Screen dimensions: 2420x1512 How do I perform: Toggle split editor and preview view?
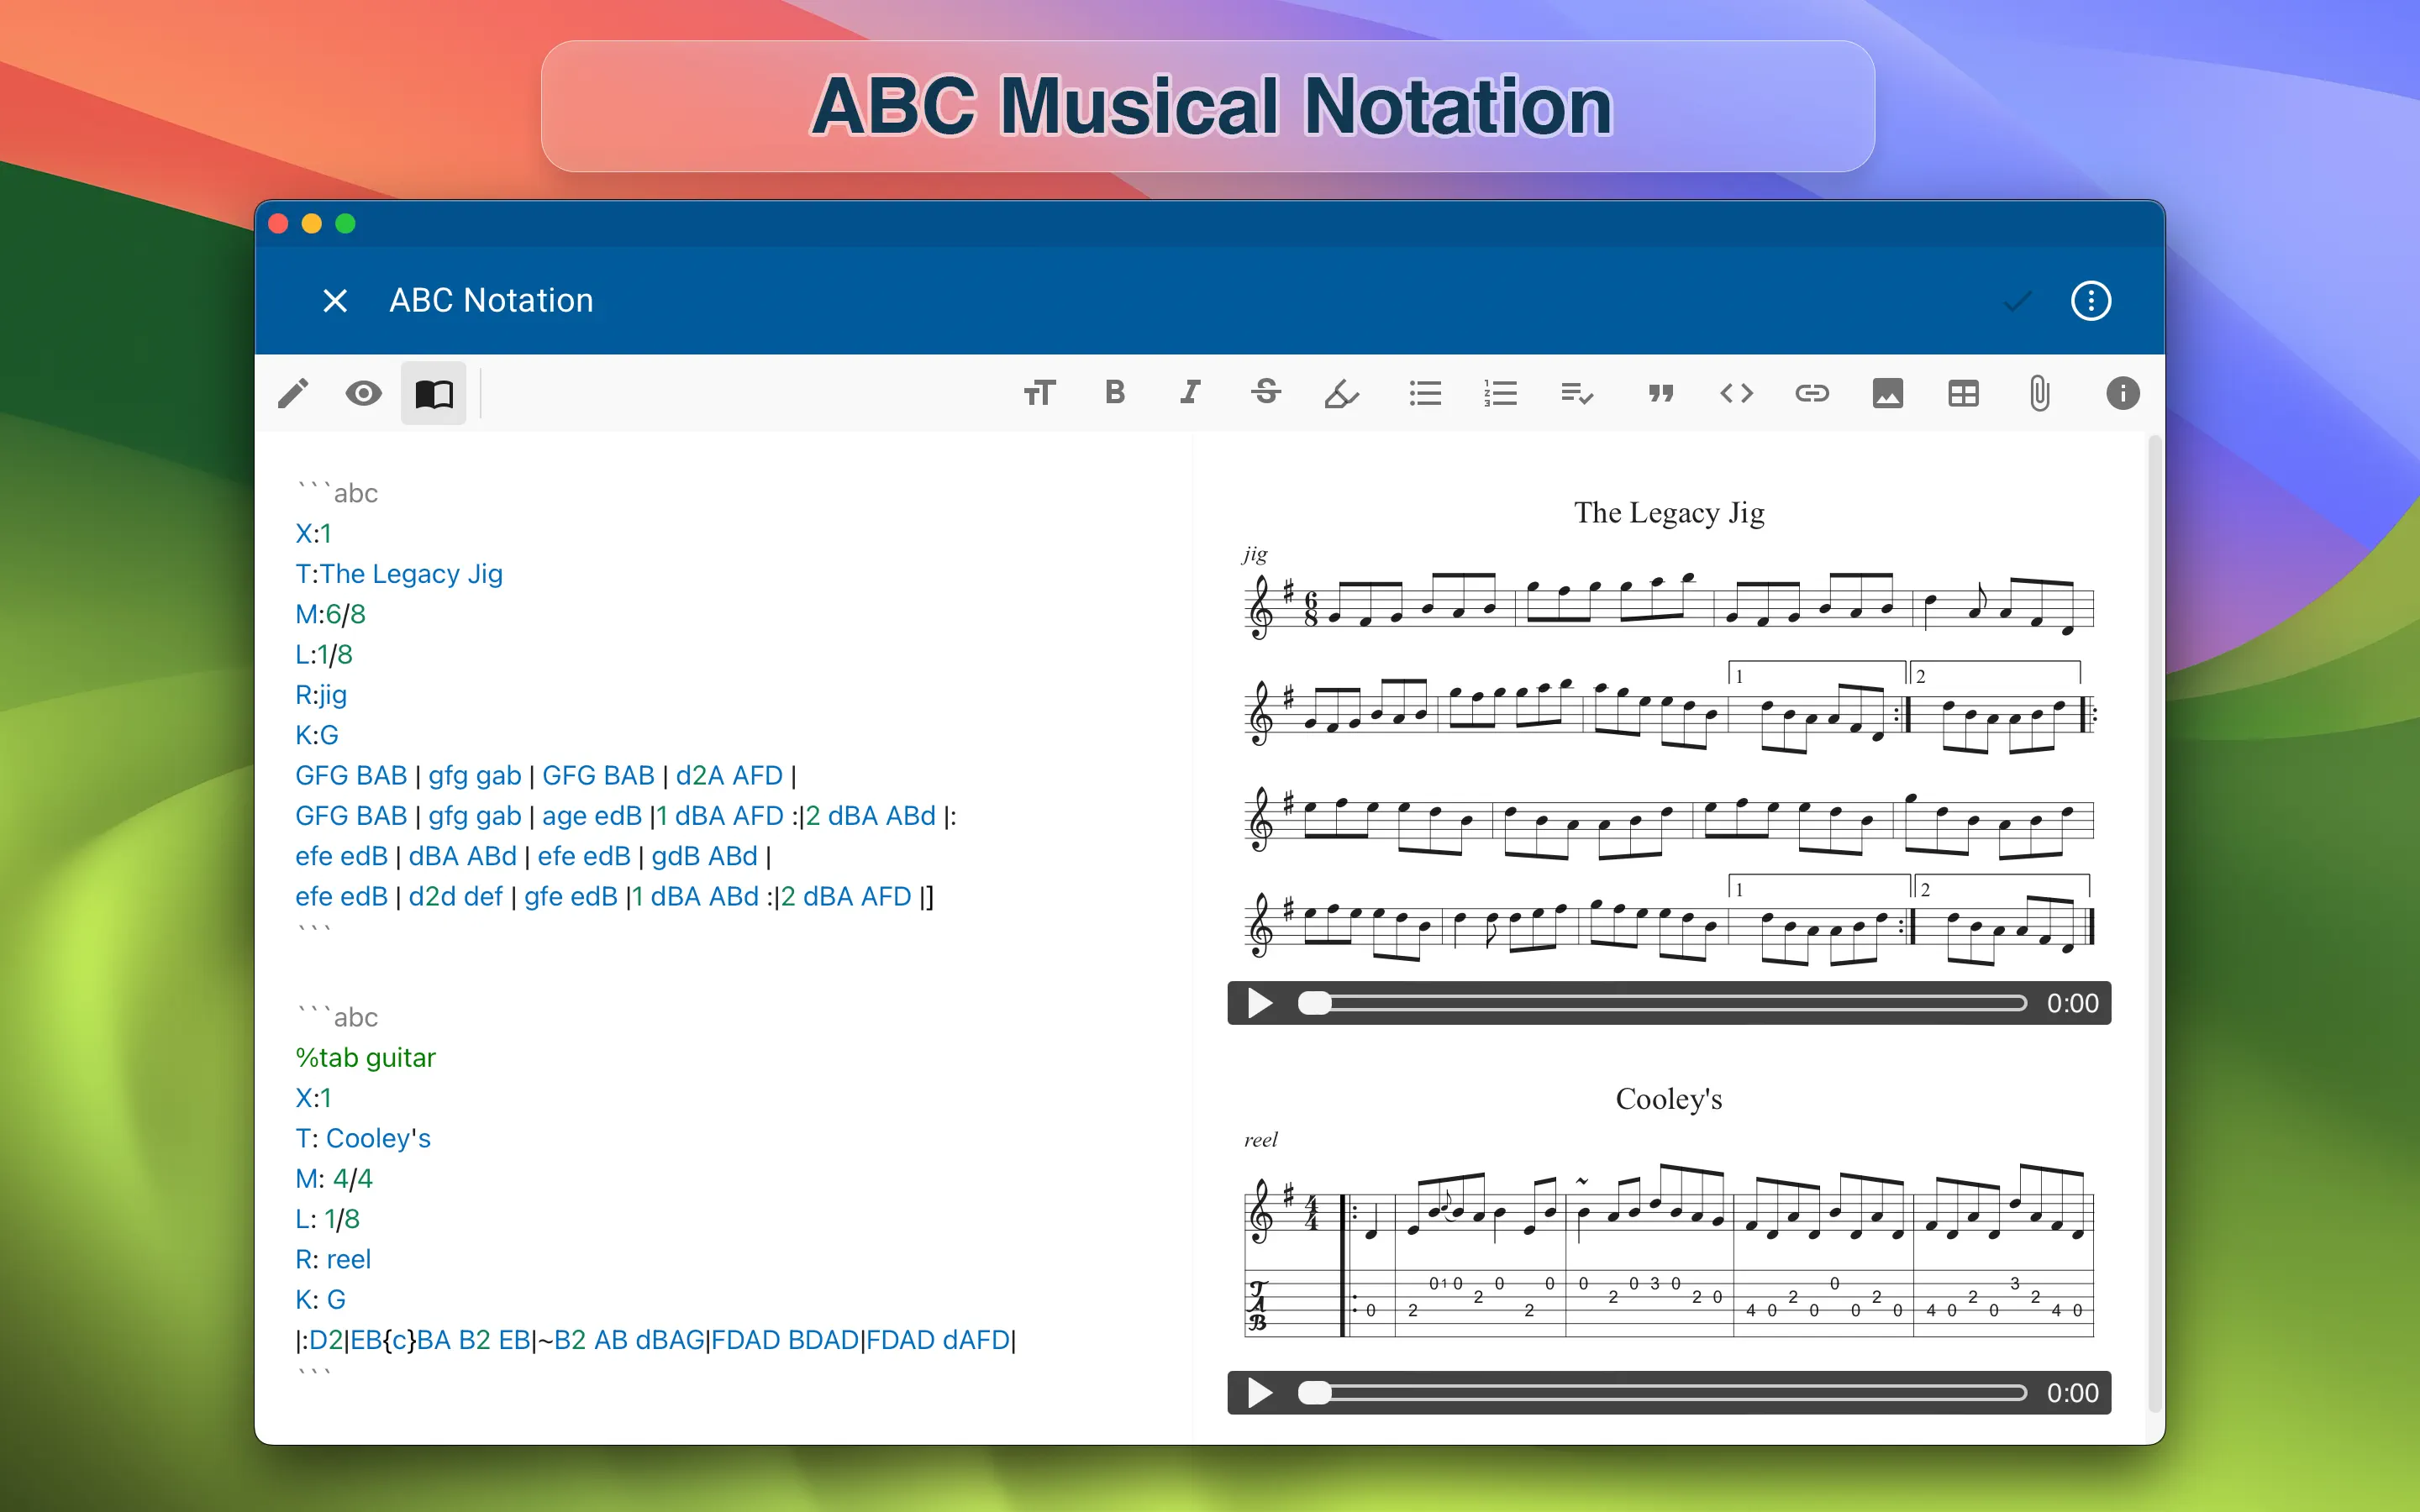click(434, 393)
